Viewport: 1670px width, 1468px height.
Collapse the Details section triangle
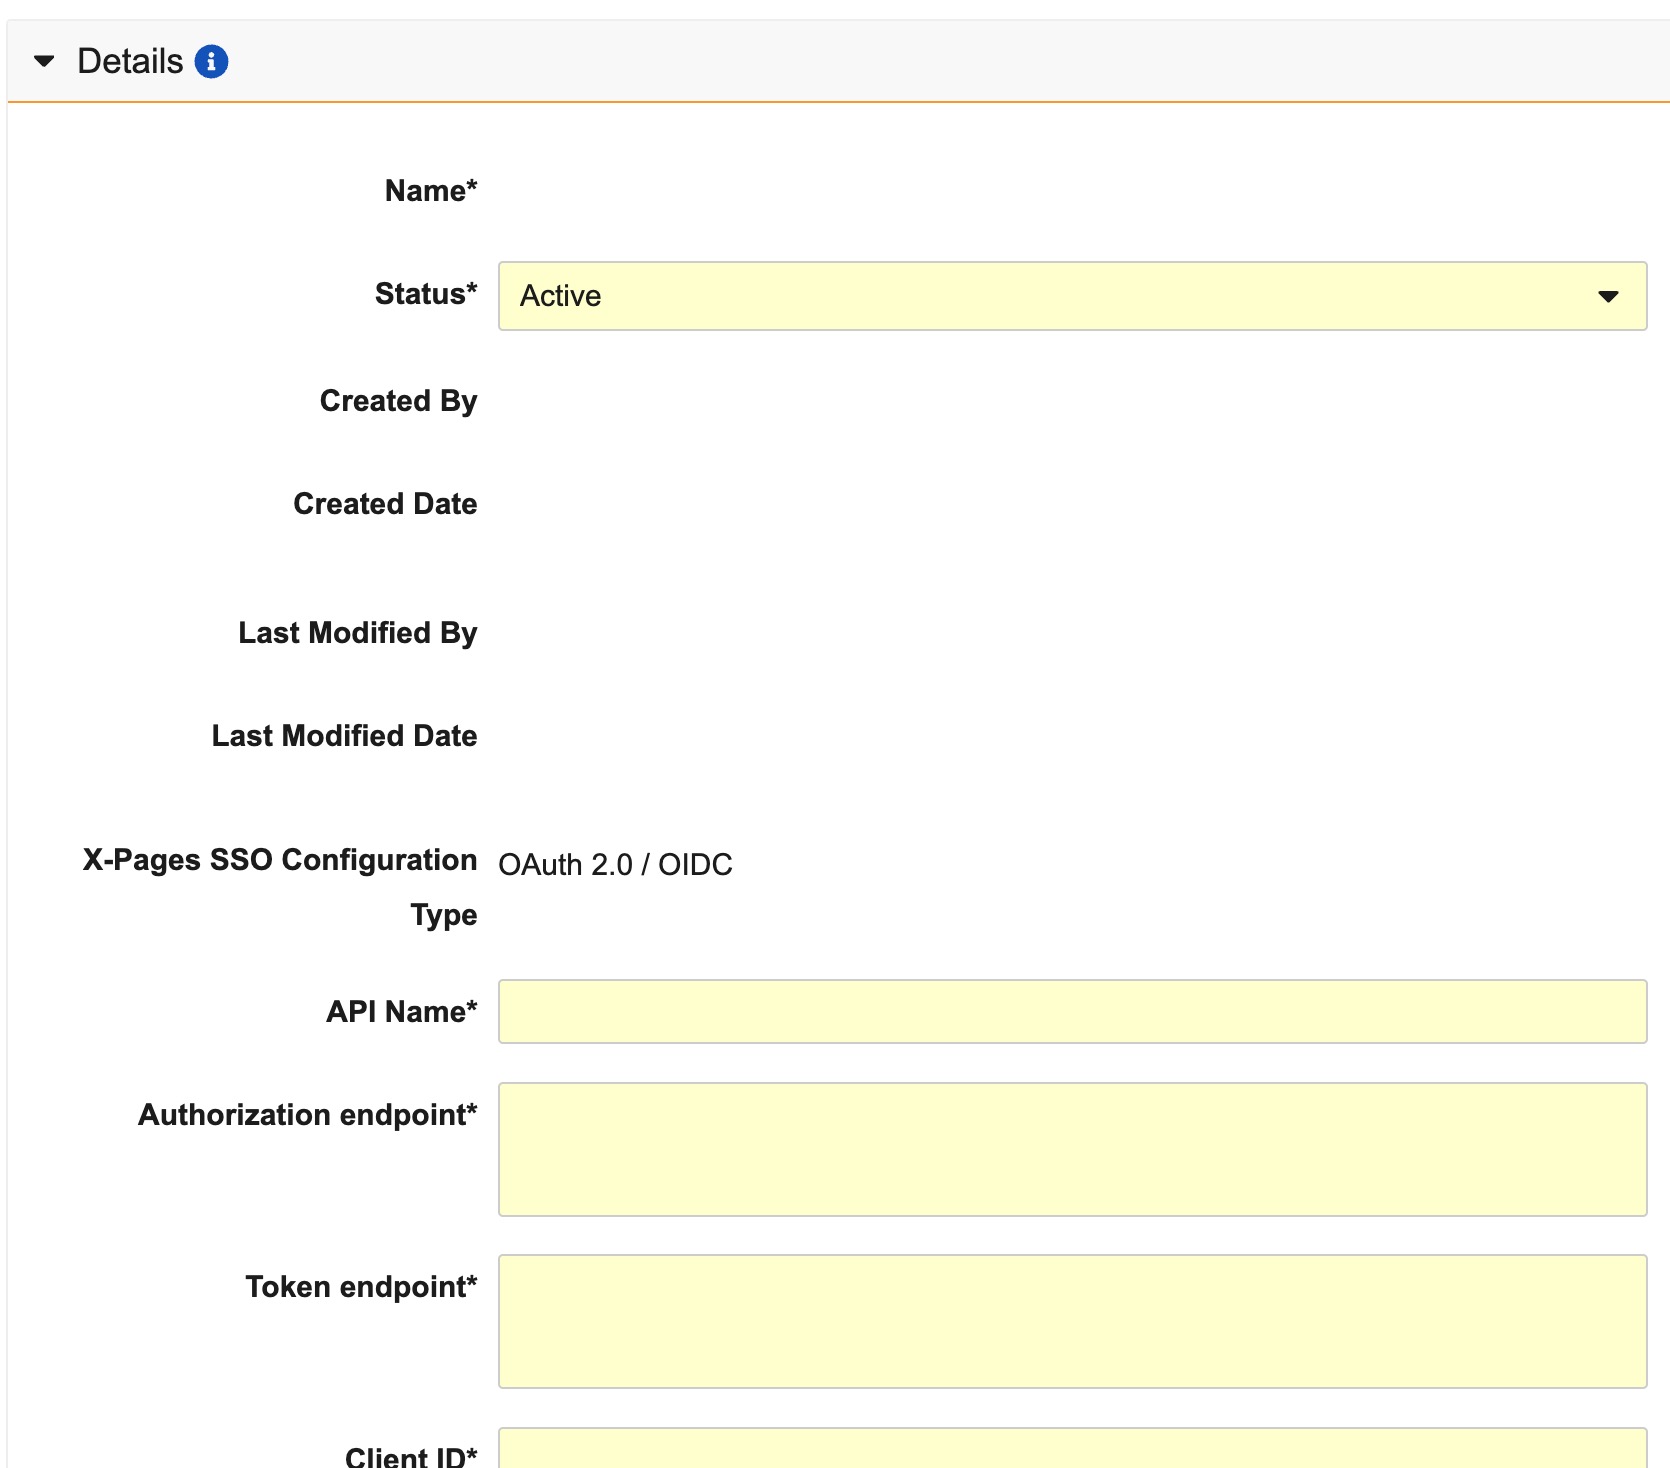[x=44, y=61]
